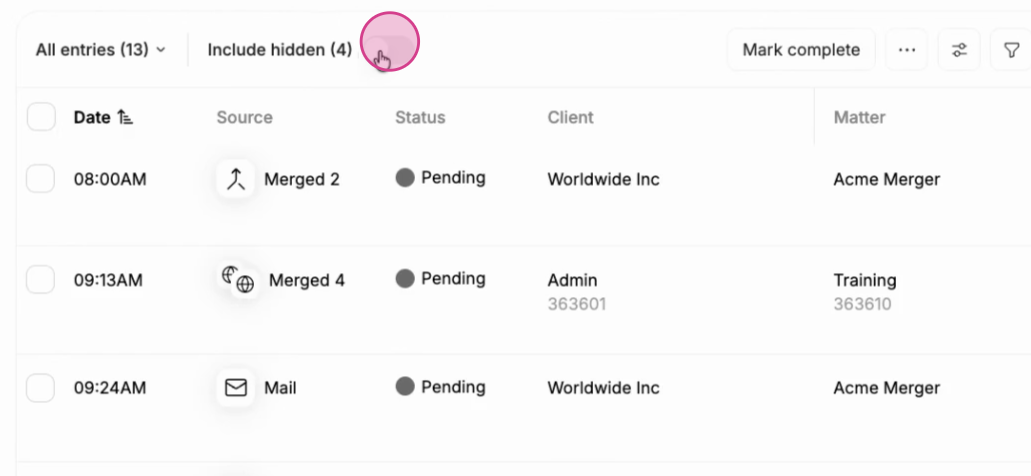Open the three-dot more options menu
The height and width of the screenshot is (476, 1031).
tap(907, 50)
